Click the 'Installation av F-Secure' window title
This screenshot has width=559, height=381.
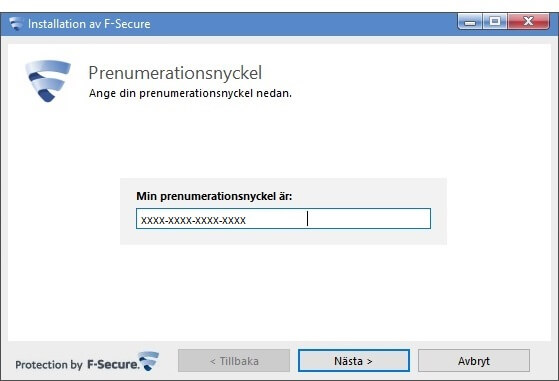coord(89,24)
